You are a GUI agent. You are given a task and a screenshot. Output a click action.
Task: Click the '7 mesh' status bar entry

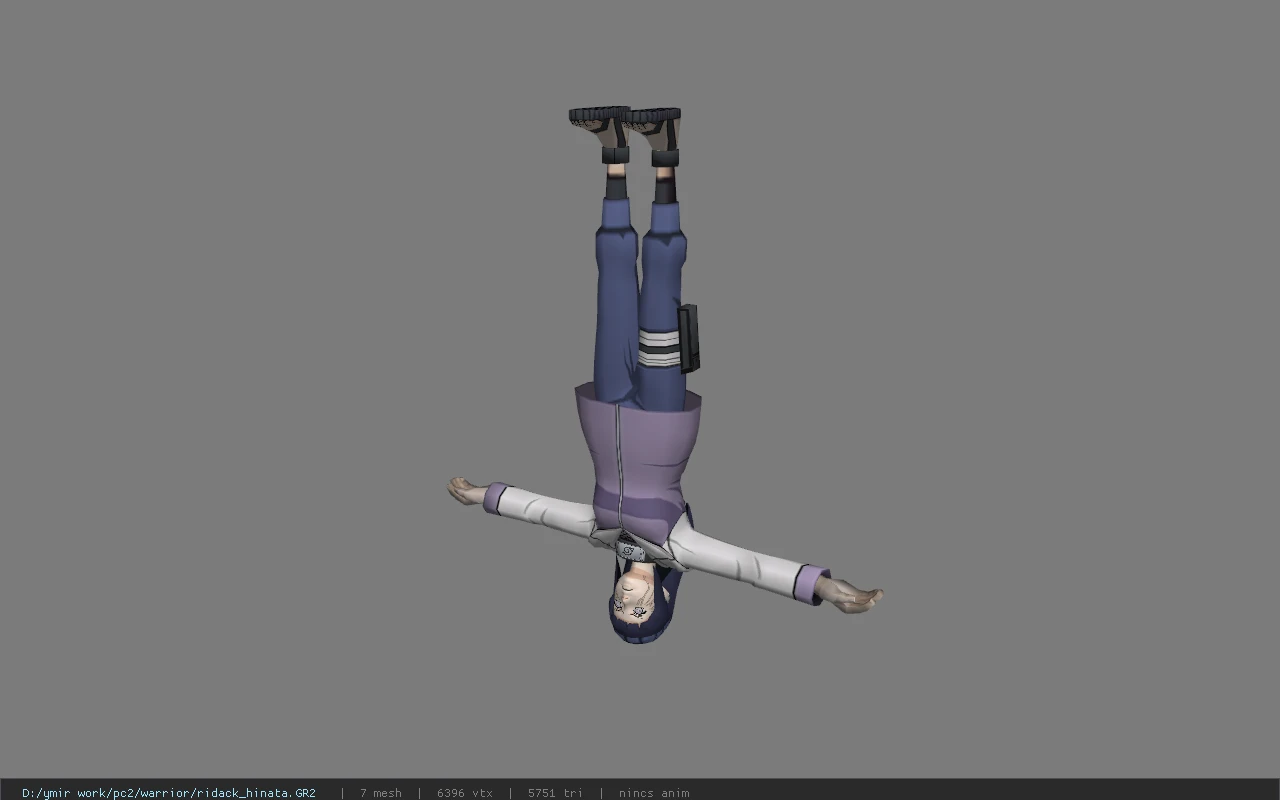(381, 793)
